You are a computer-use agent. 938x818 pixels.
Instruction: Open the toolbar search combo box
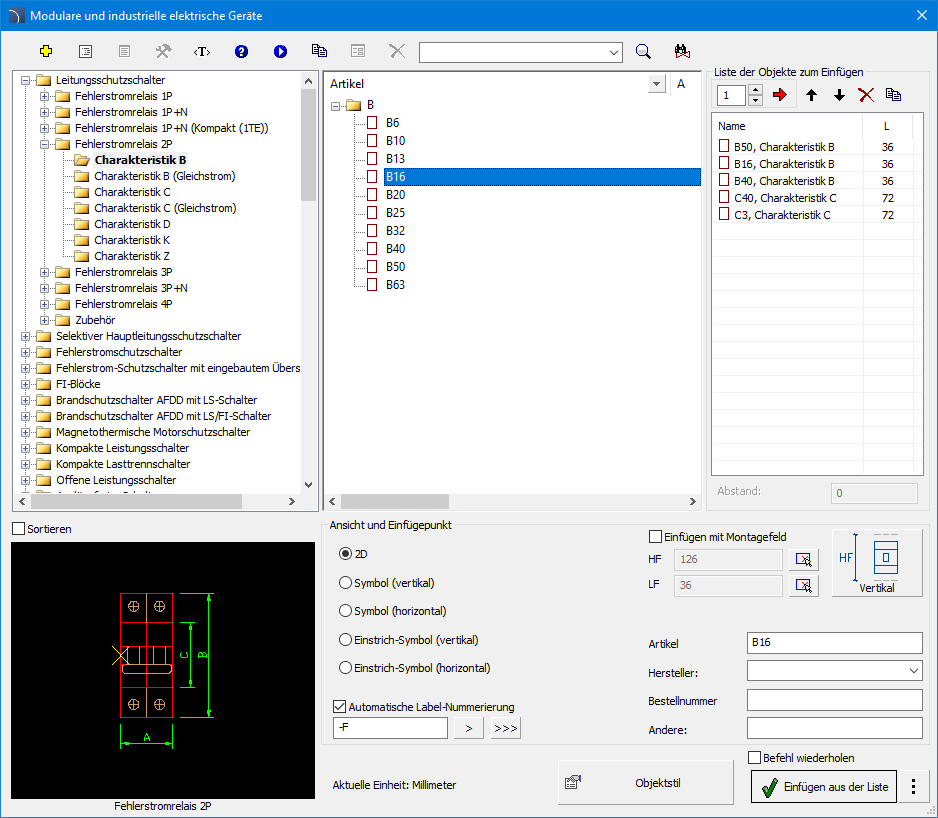pos(613,52)
